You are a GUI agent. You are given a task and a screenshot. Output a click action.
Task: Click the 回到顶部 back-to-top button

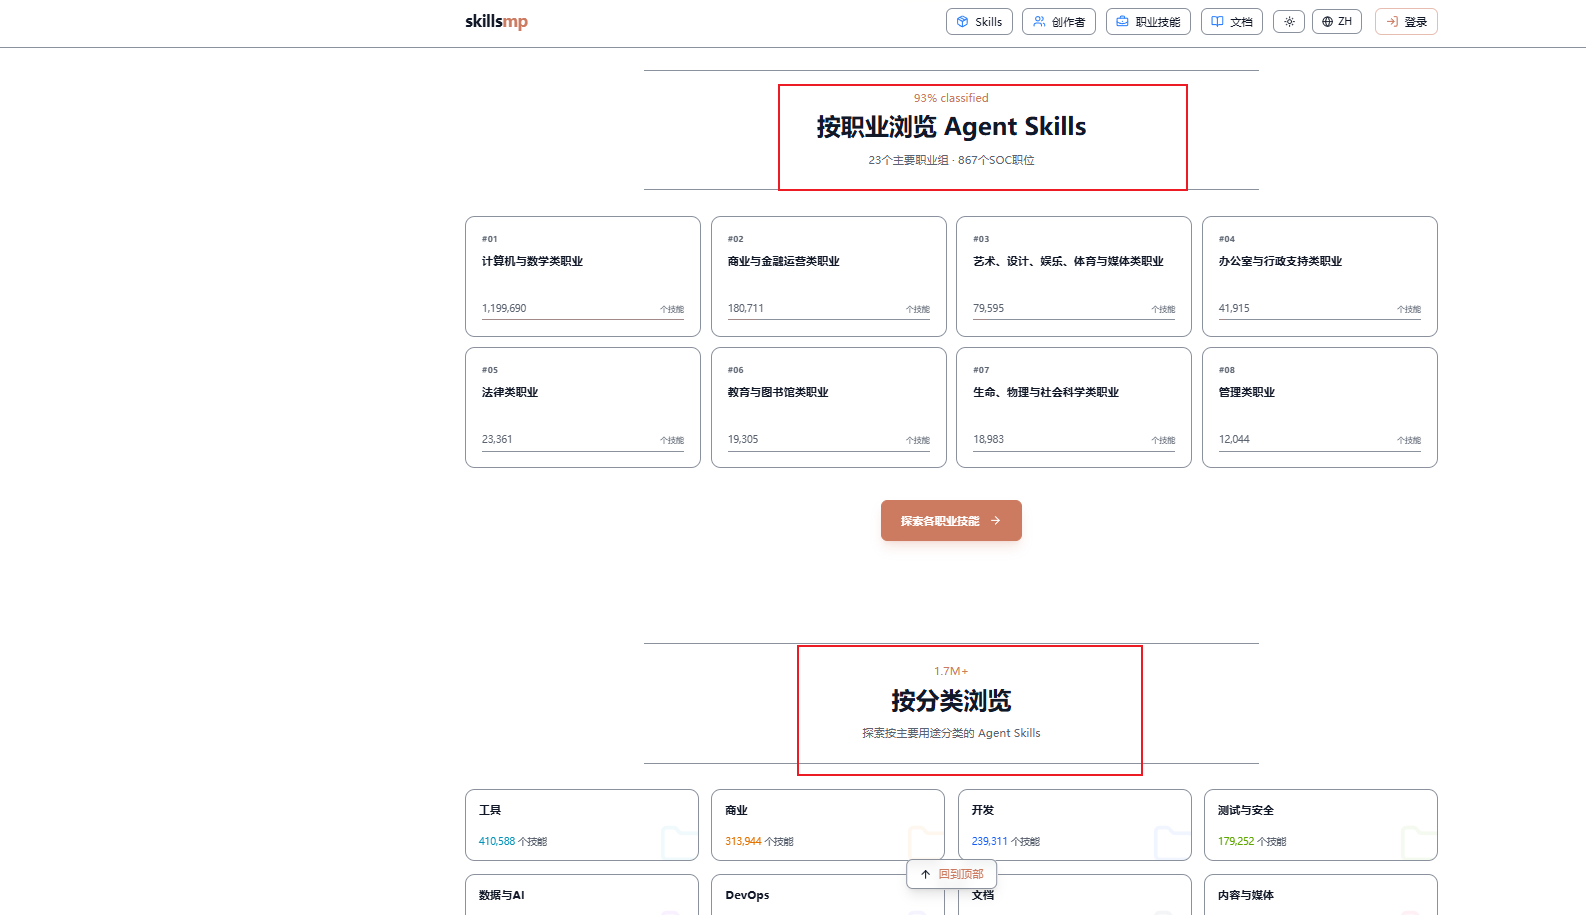pyautogui.click(x=951, y=874)
